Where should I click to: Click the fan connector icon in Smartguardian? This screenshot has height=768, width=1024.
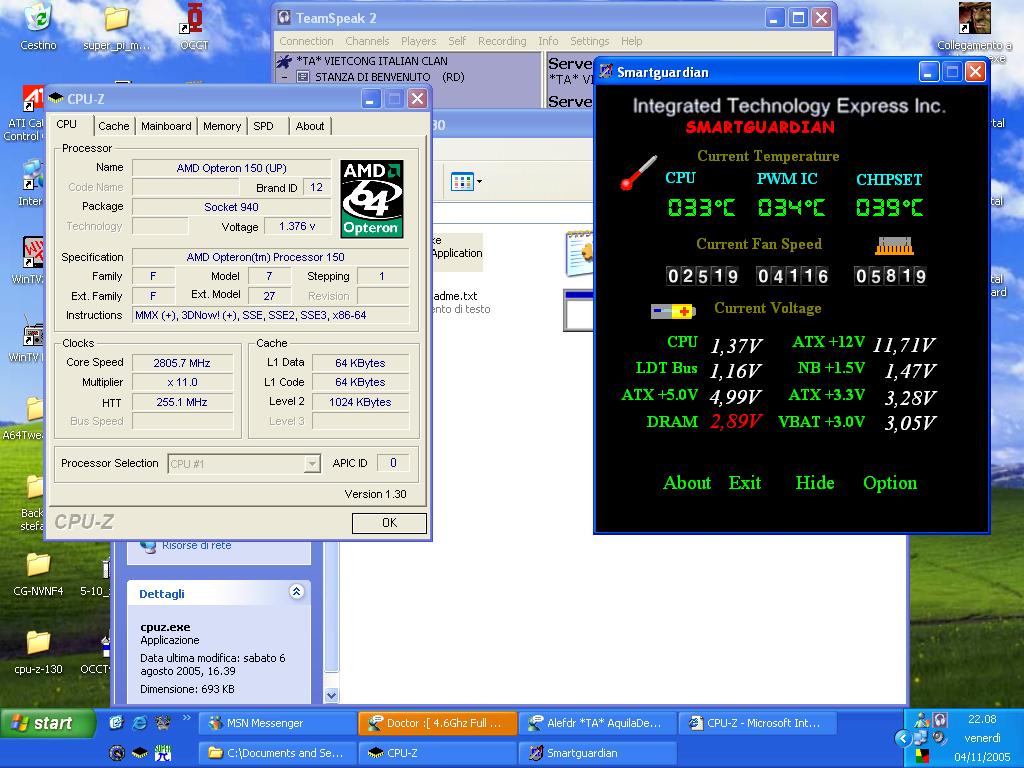[894, 246]
